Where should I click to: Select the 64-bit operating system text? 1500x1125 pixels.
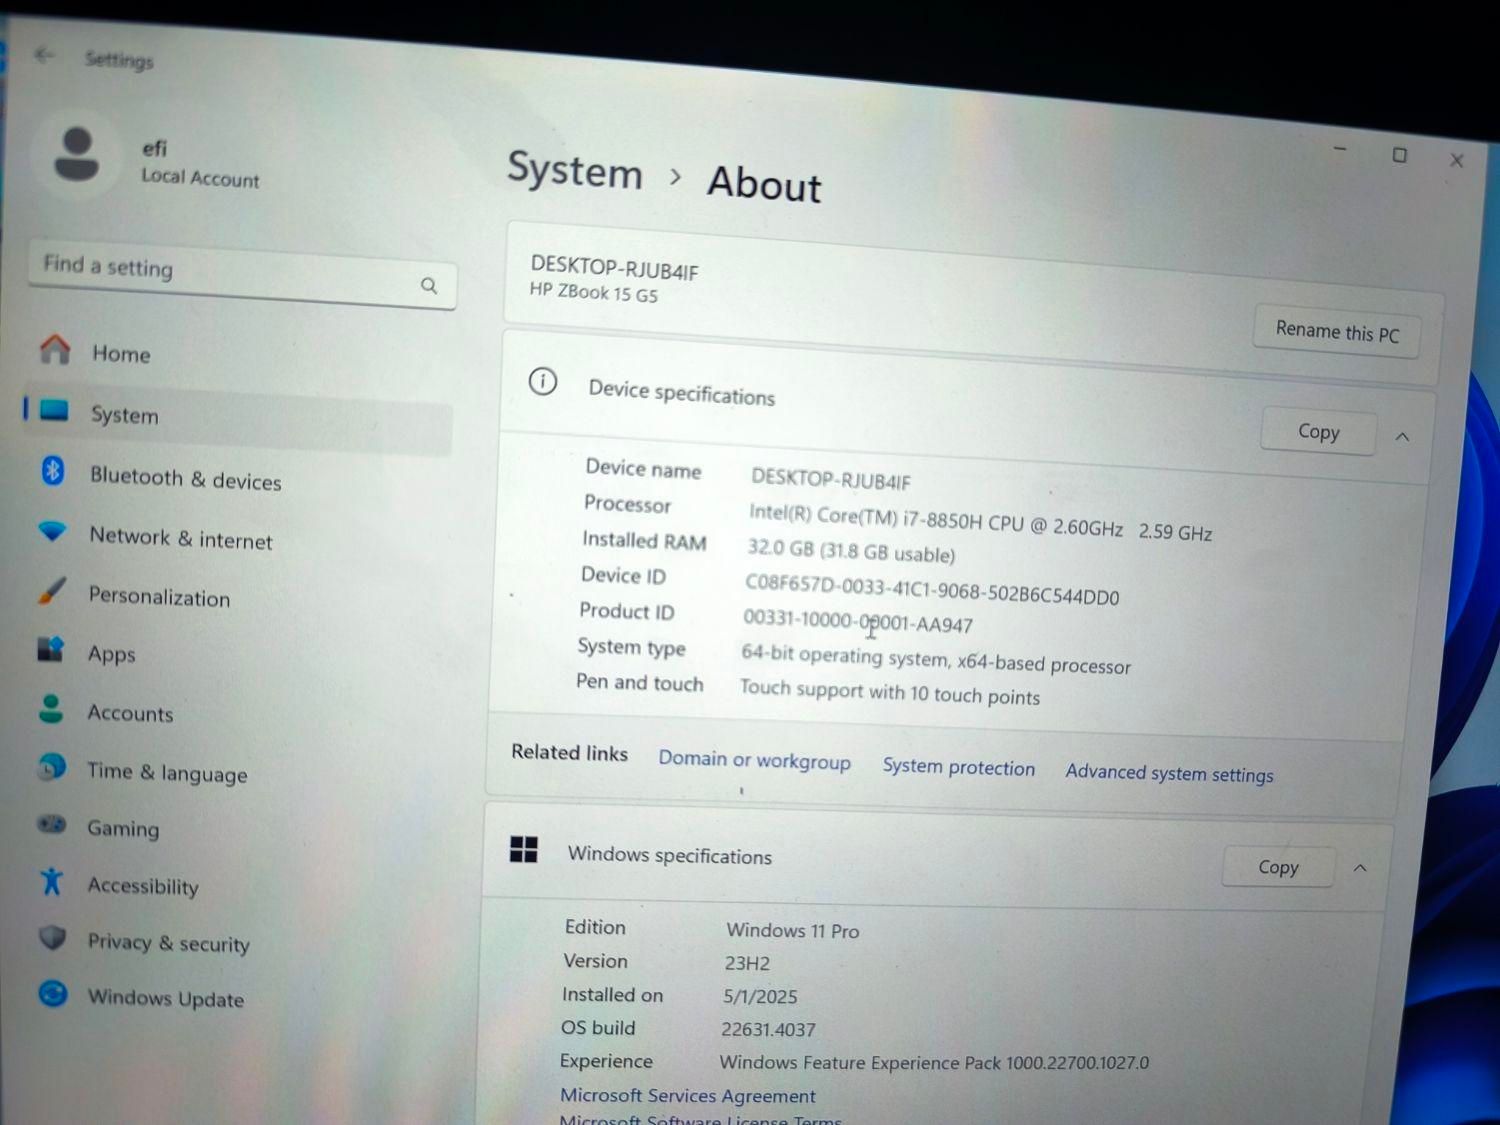[x=935, y=660]
